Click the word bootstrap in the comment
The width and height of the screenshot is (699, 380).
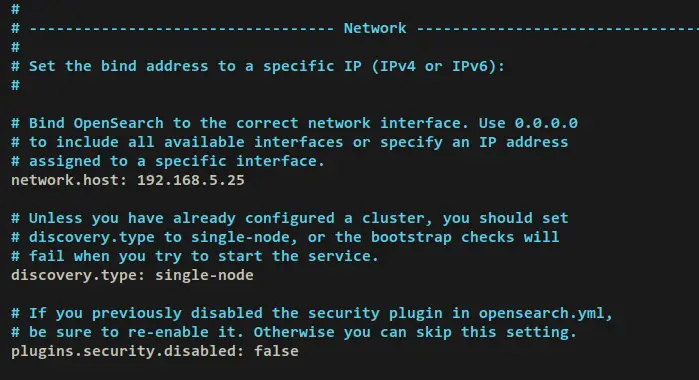411,237
